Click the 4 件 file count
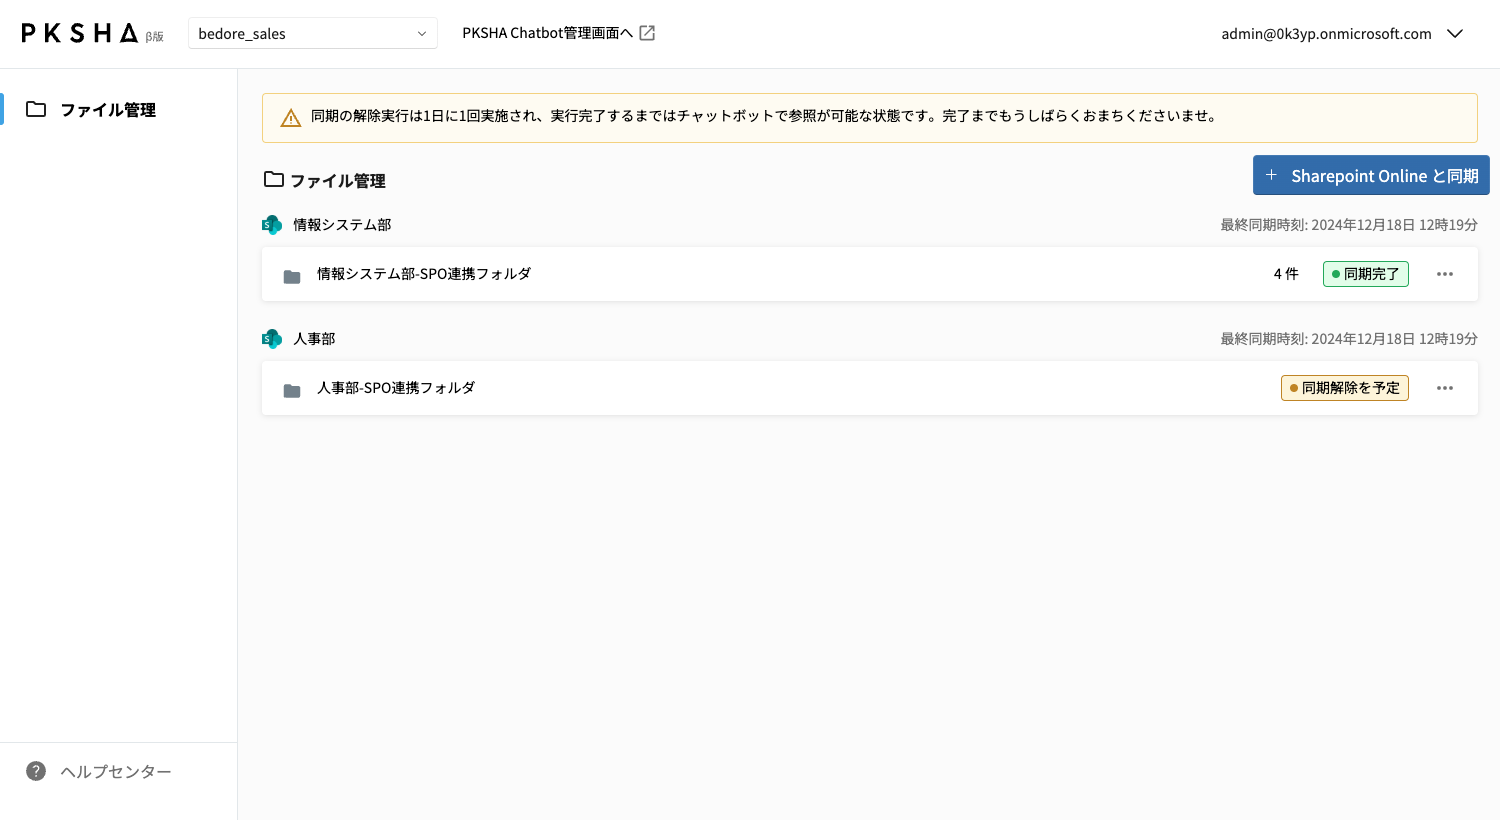Image resolution: width=1500 pixels, height=820 pixels. (x=1286, y=274)
